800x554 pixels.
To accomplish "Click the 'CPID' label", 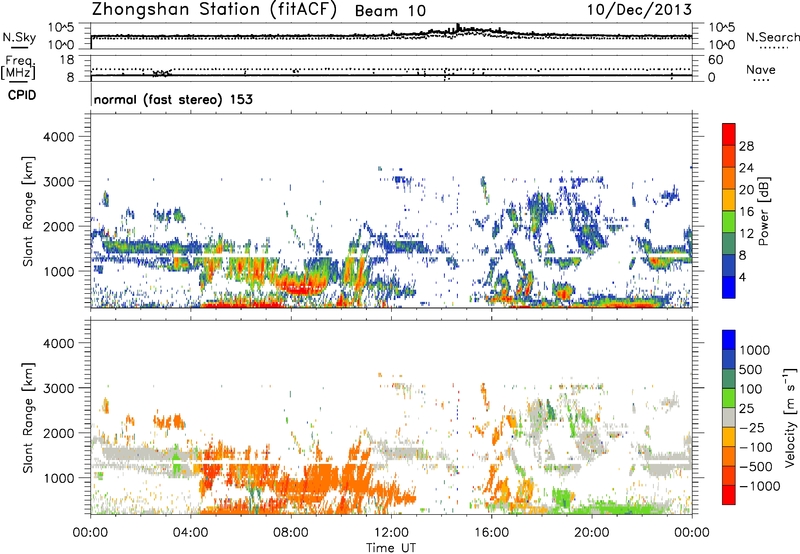I will point(22,95).
